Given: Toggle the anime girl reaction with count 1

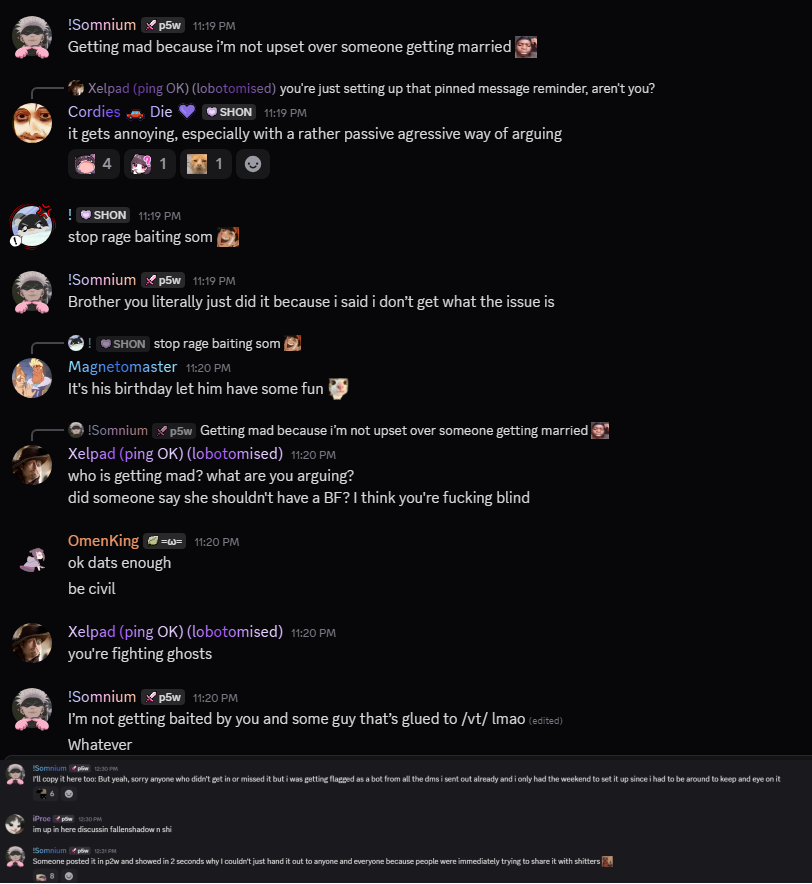Looking at the screenshot, I should (x=149, y=164).
